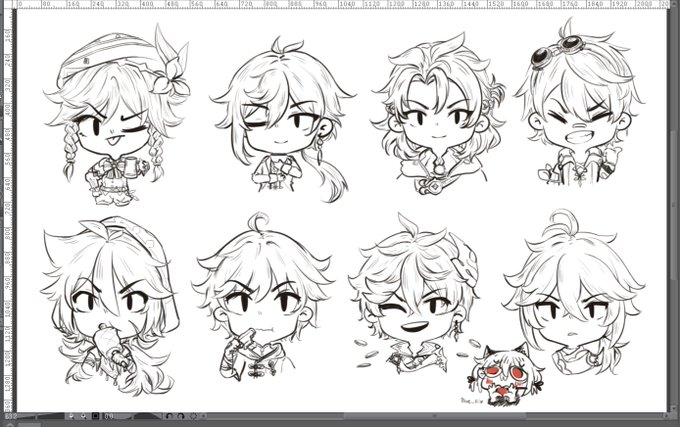Reset canvas rotation using the reset icon

click(193, 416)
